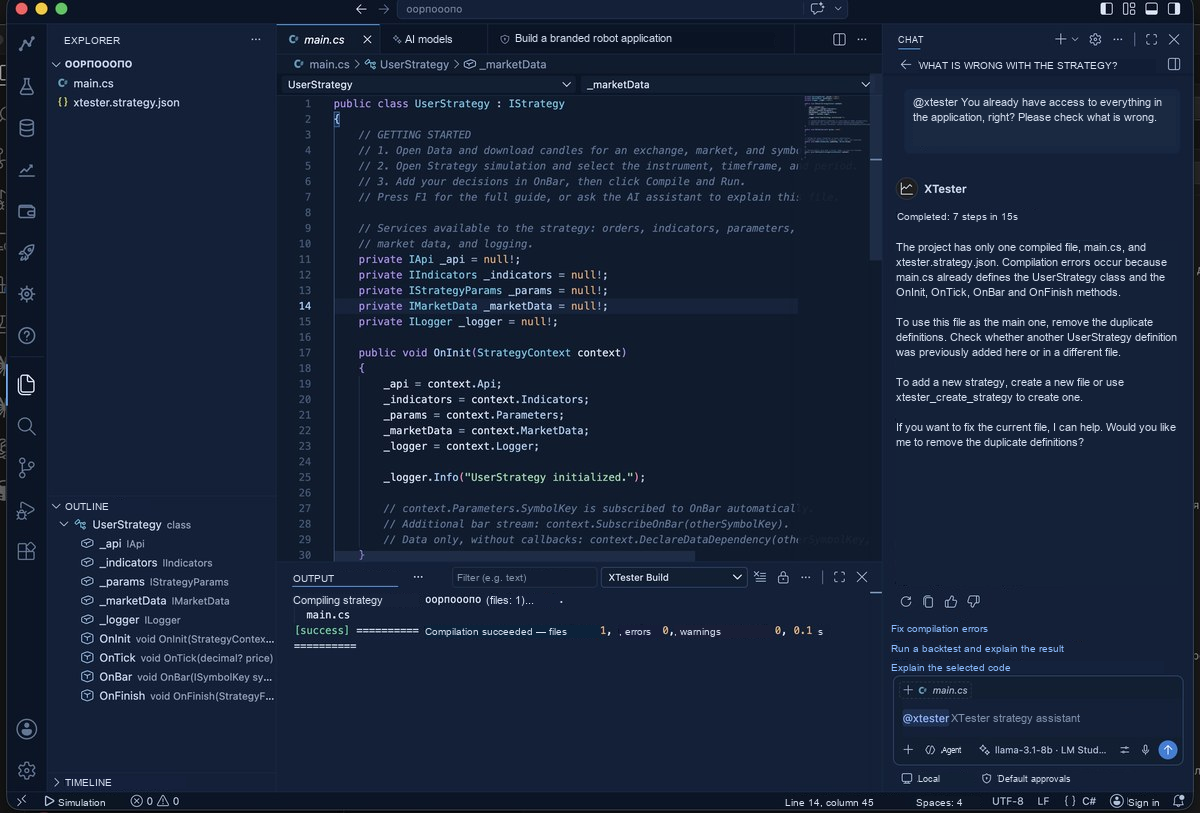Go back from the chat conversation
The height and width of the screenshot is (813, 1200).
906,65
